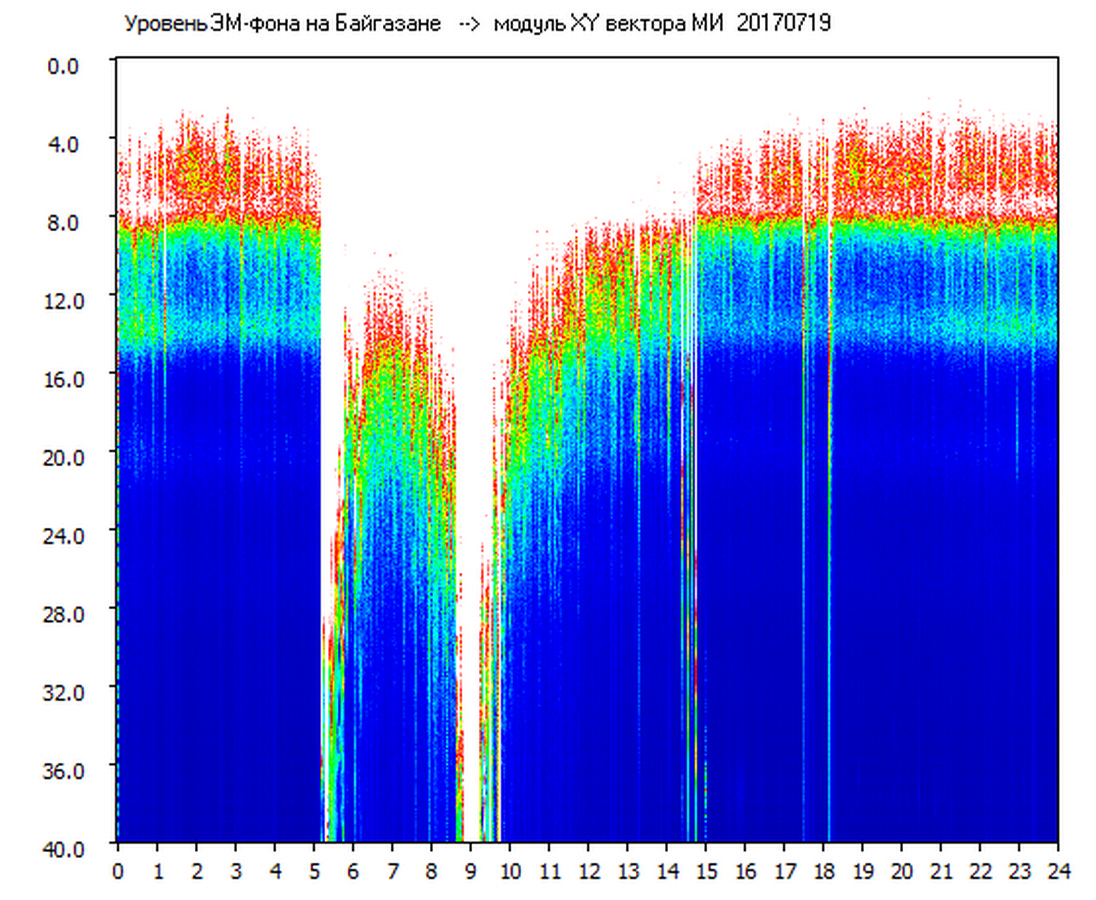
Task: Select hour 12 on the horizontal axis
Action: (588, 871)
